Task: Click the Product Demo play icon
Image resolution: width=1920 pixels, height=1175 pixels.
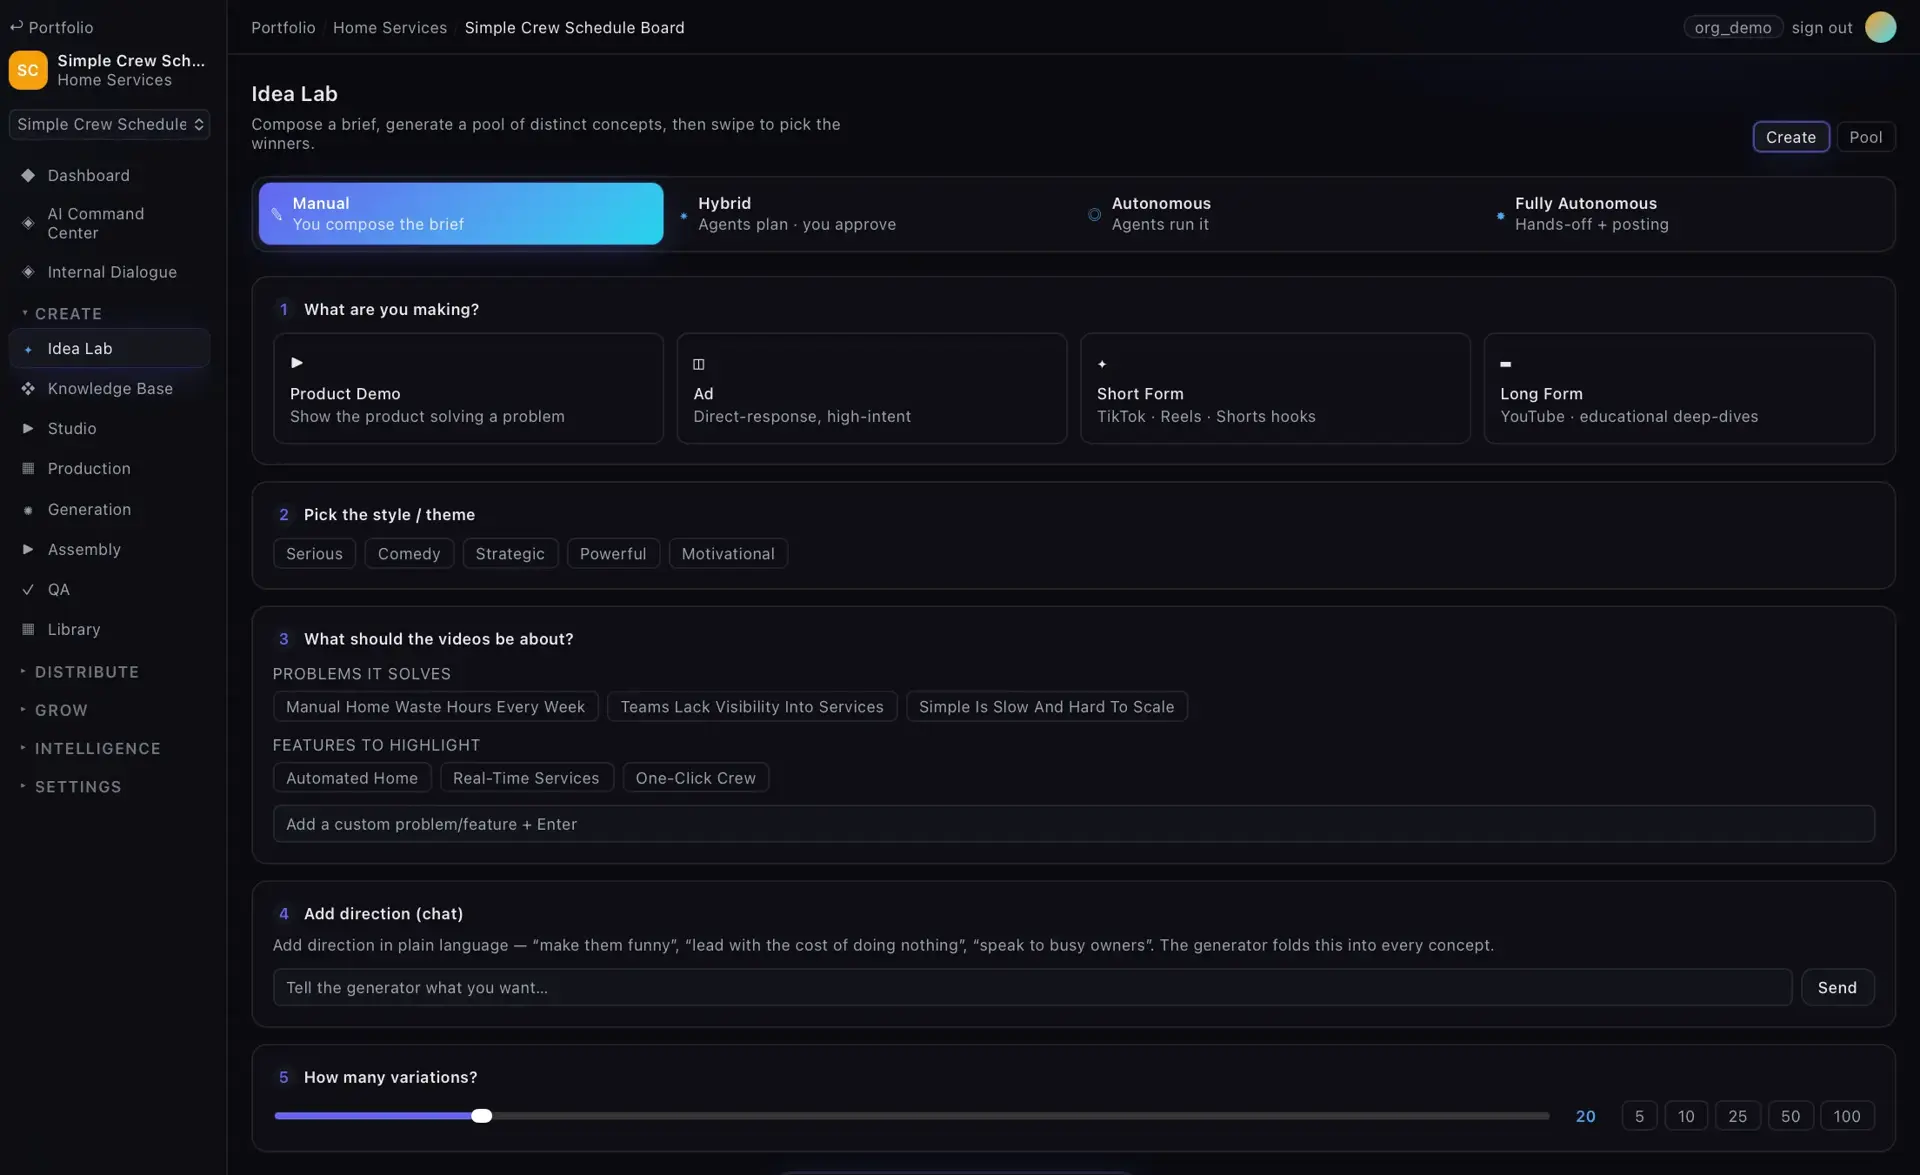Action: (297, 362)
